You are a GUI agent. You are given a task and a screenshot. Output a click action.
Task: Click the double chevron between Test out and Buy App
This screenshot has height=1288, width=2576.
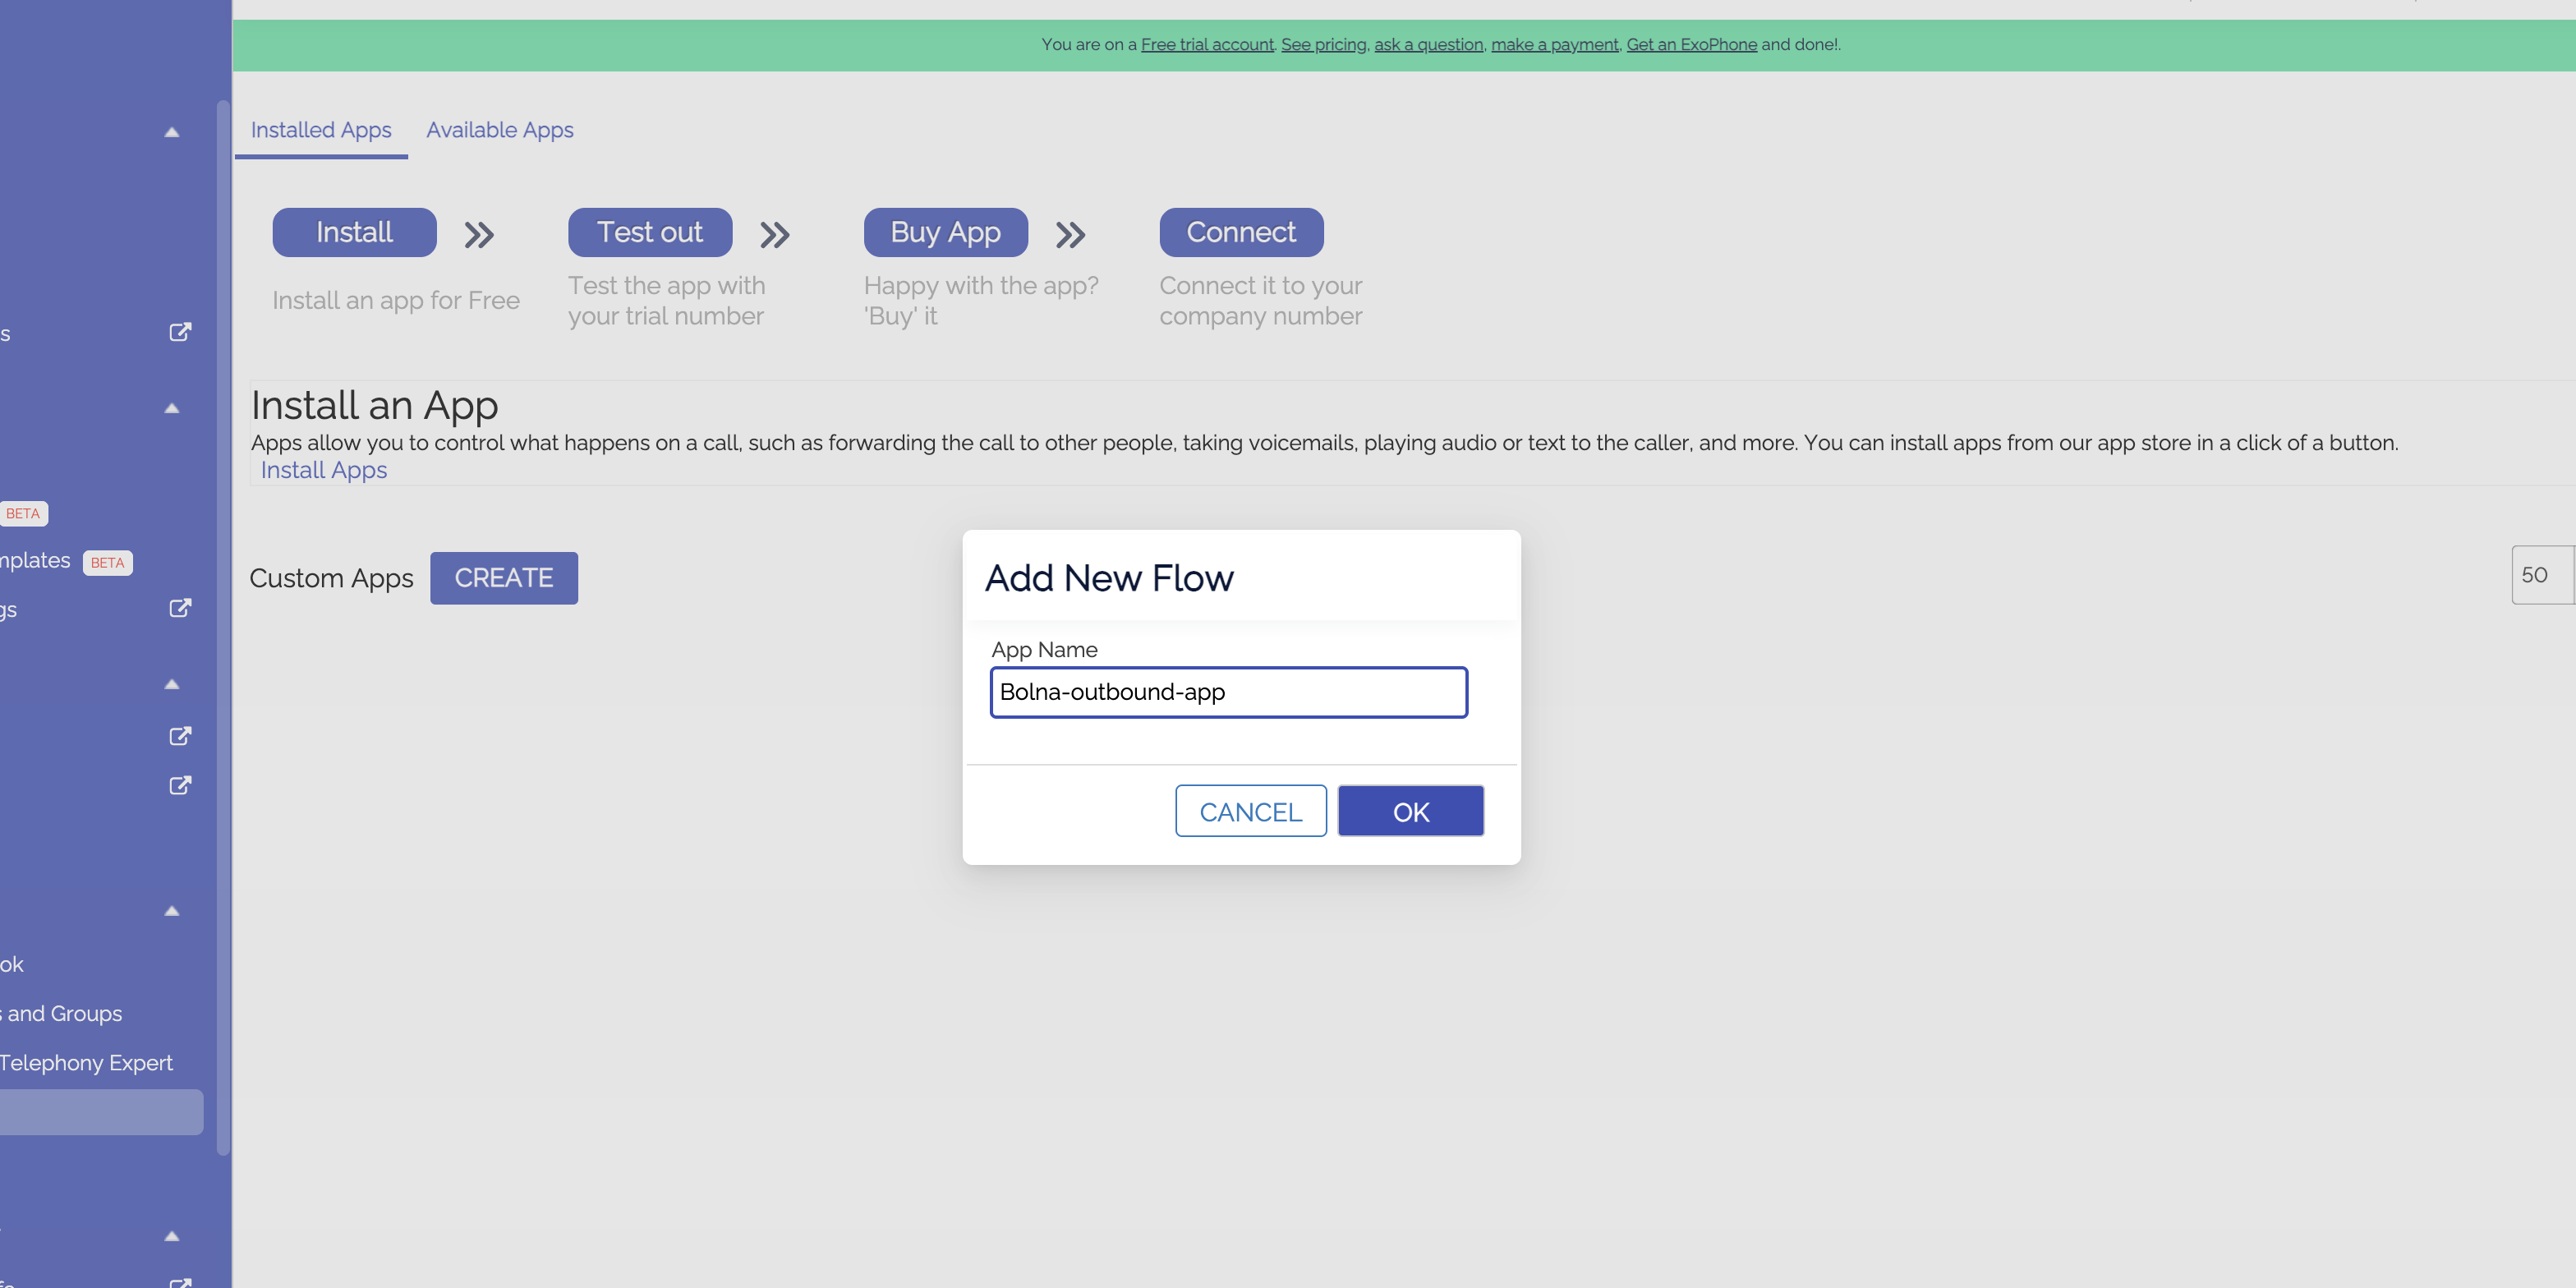(x=774, y=236)
